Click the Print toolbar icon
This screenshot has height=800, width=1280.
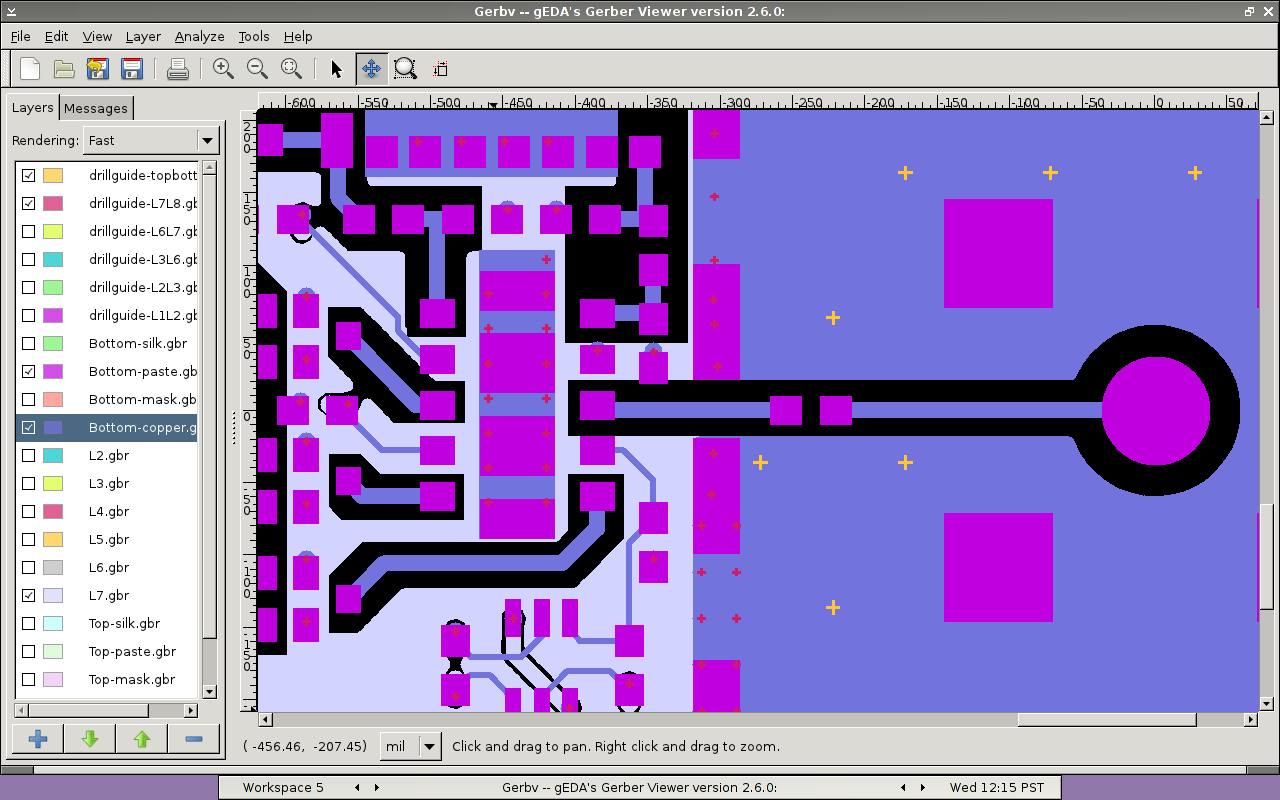177,69
